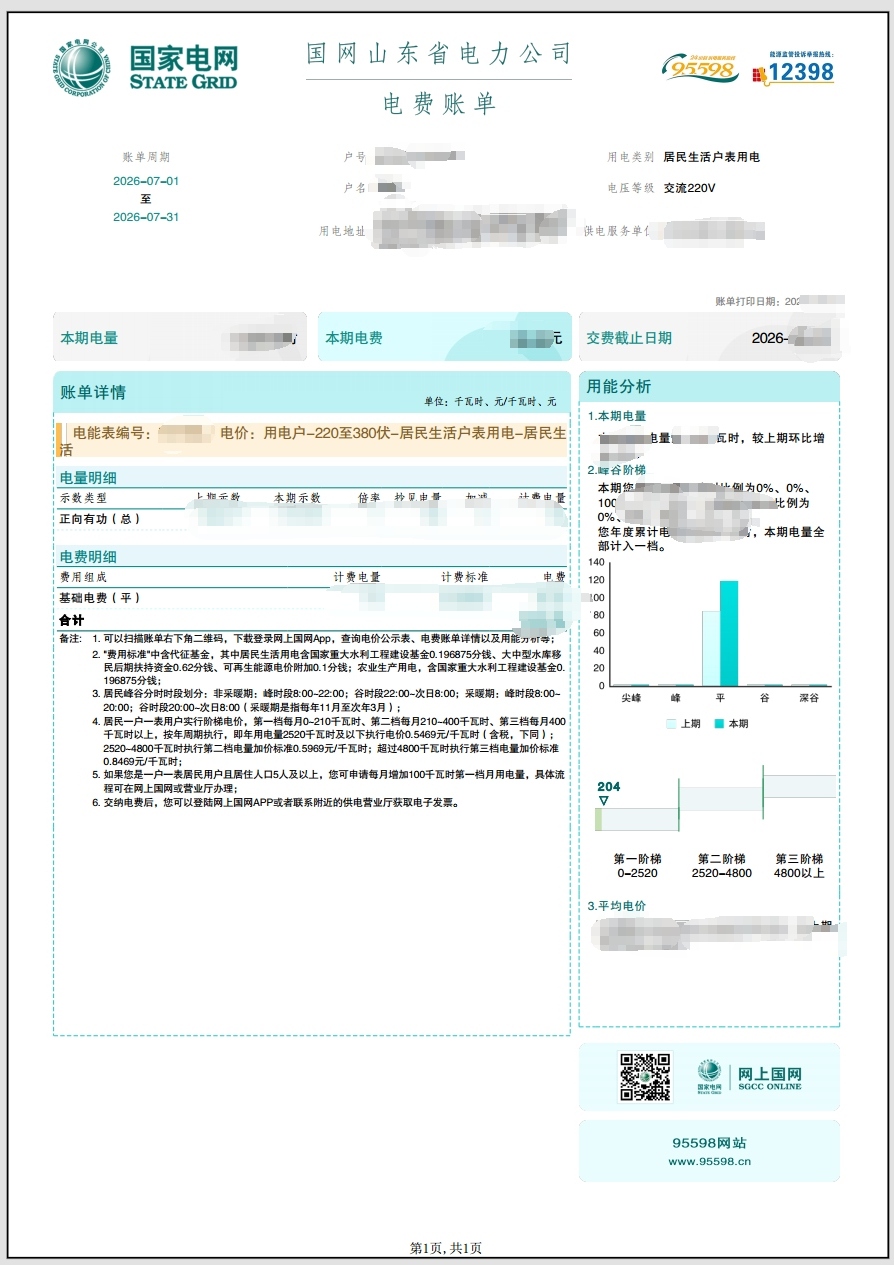Image resolution: width=894 pixels, height=1265 pixels.
Task: Click the 账单周期 label
Action: 146,157
